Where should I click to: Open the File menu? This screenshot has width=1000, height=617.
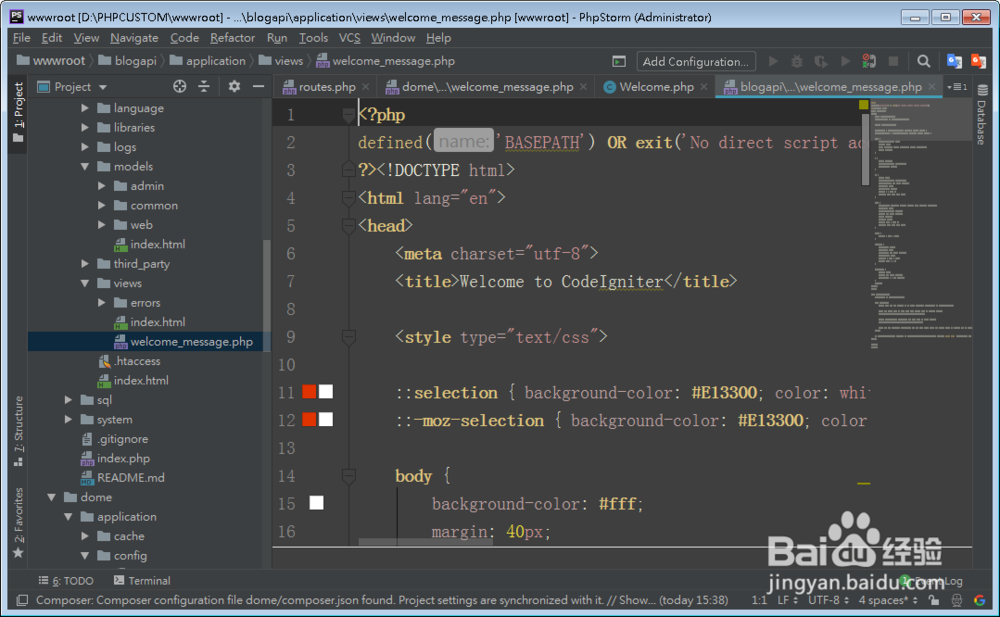(x=22, y=38)
